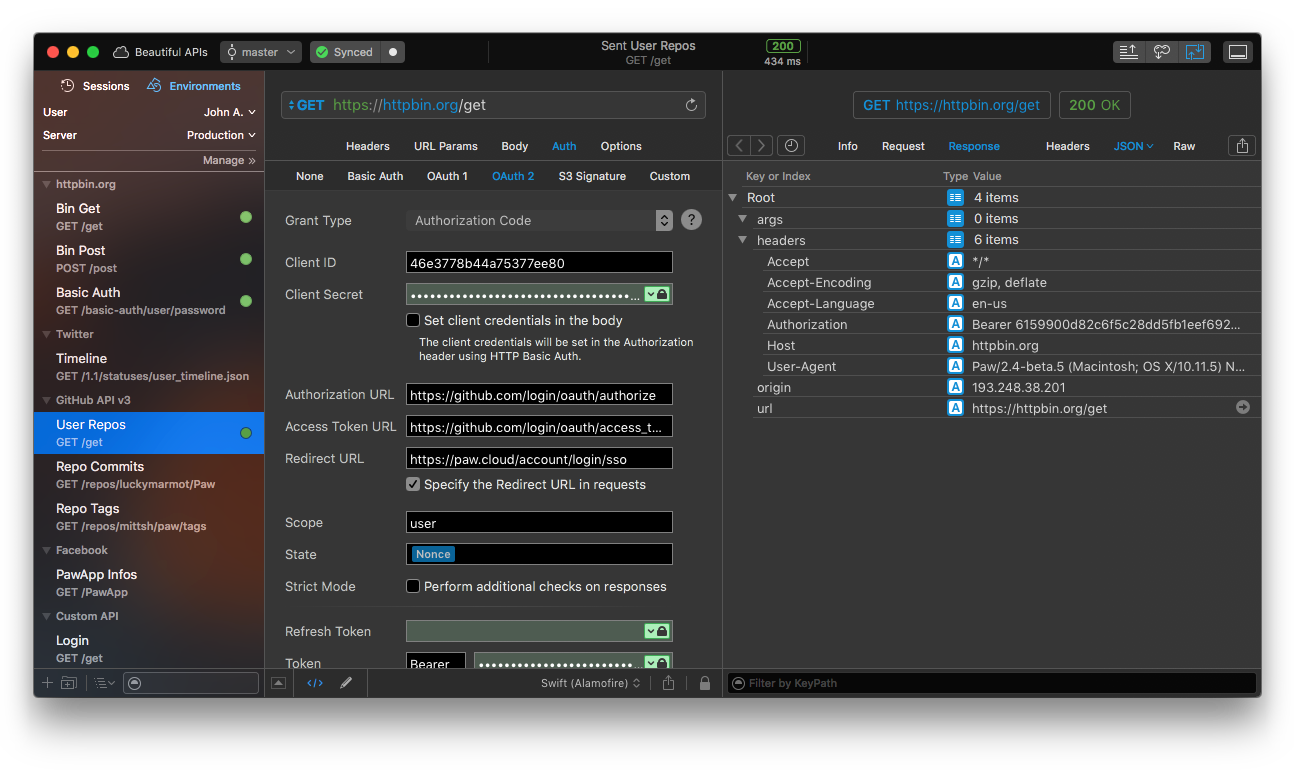Viewport: 1294px width, 778px height.
Task: Open the sidebar sort options icon
Action: tap(105, 683)
